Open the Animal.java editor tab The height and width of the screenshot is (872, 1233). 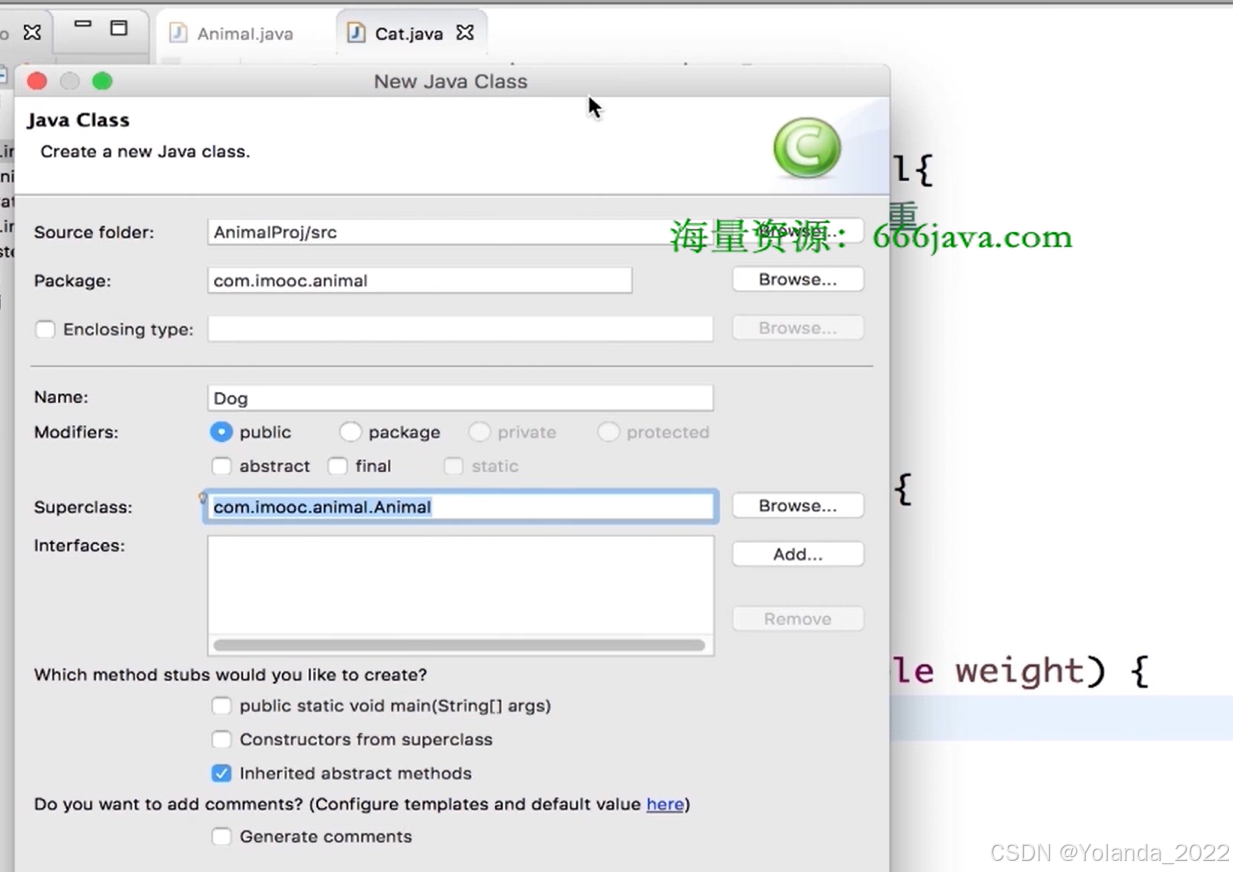pos(233,33)
